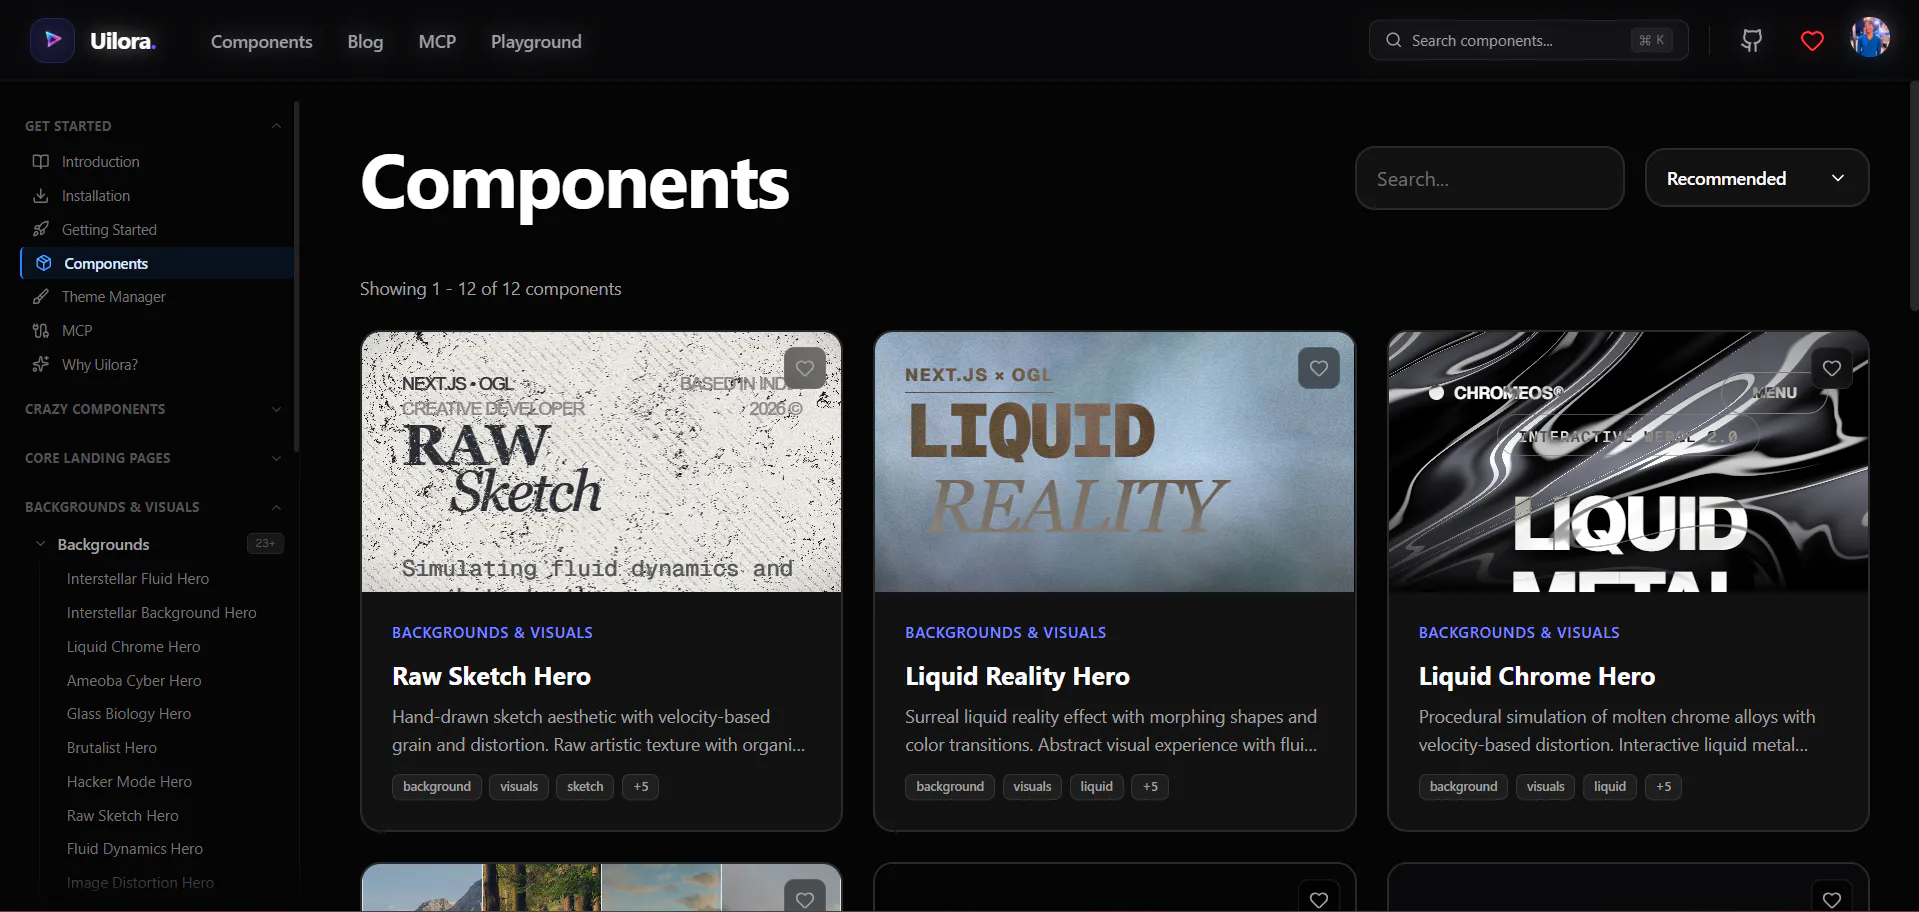The image size is (1919, 912).
Task: Go to Installation in the sidebar
Action: [96, 195]
